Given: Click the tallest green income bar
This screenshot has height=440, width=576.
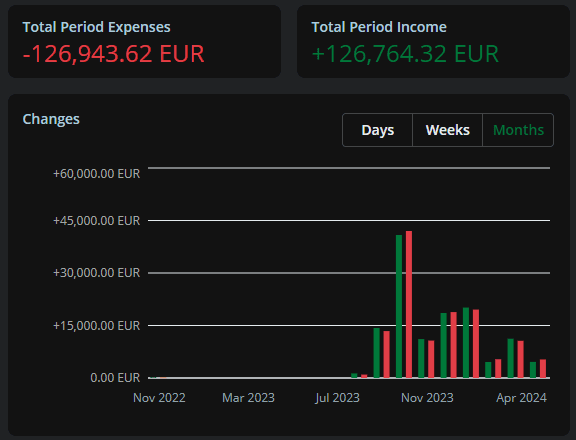Looking at the screenshot, I should coord(399,306).
